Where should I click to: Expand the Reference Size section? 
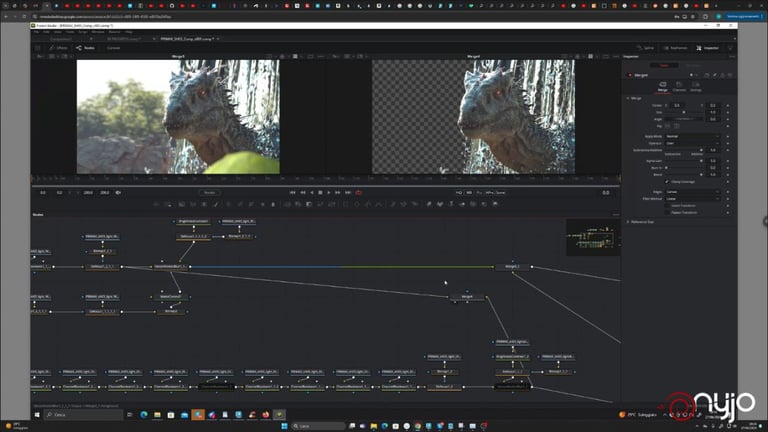tap(641, 222)
